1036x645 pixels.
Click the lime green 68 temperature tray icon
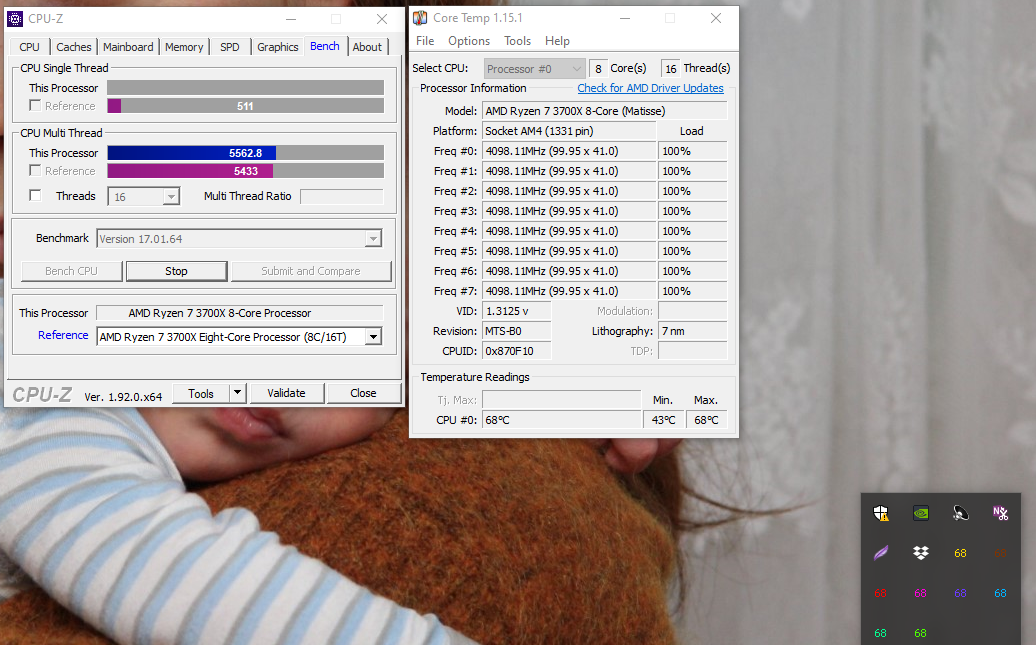pos(920,633)
